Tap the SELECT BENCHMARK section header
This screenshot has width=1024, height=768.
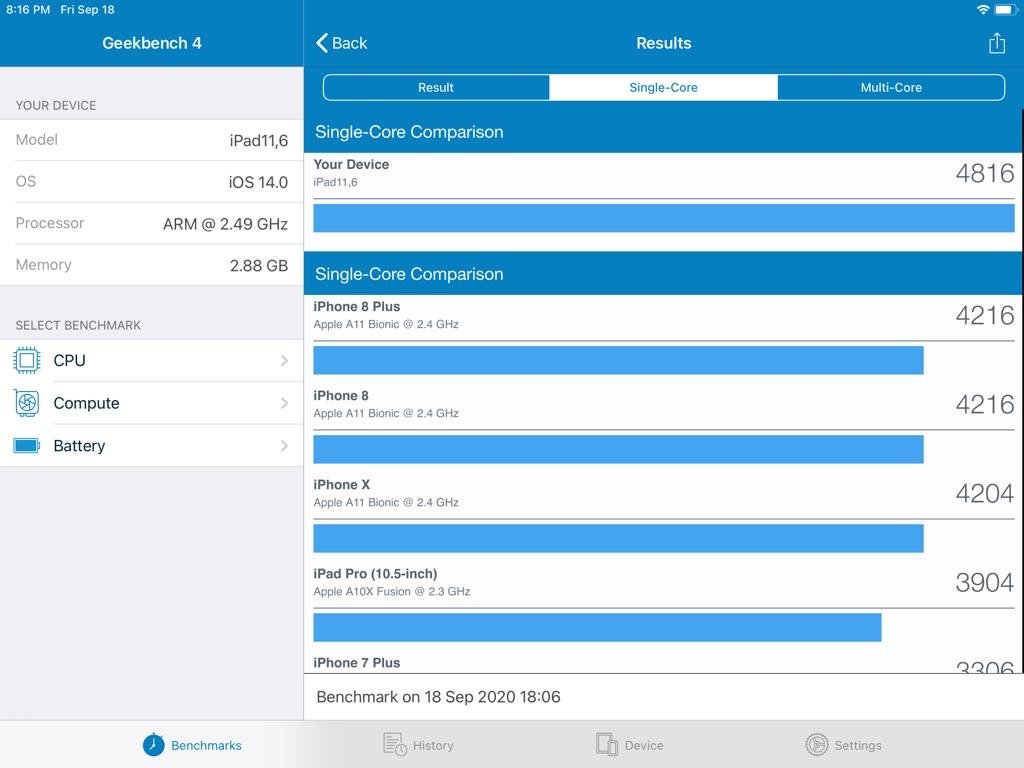tap(78, 325)
